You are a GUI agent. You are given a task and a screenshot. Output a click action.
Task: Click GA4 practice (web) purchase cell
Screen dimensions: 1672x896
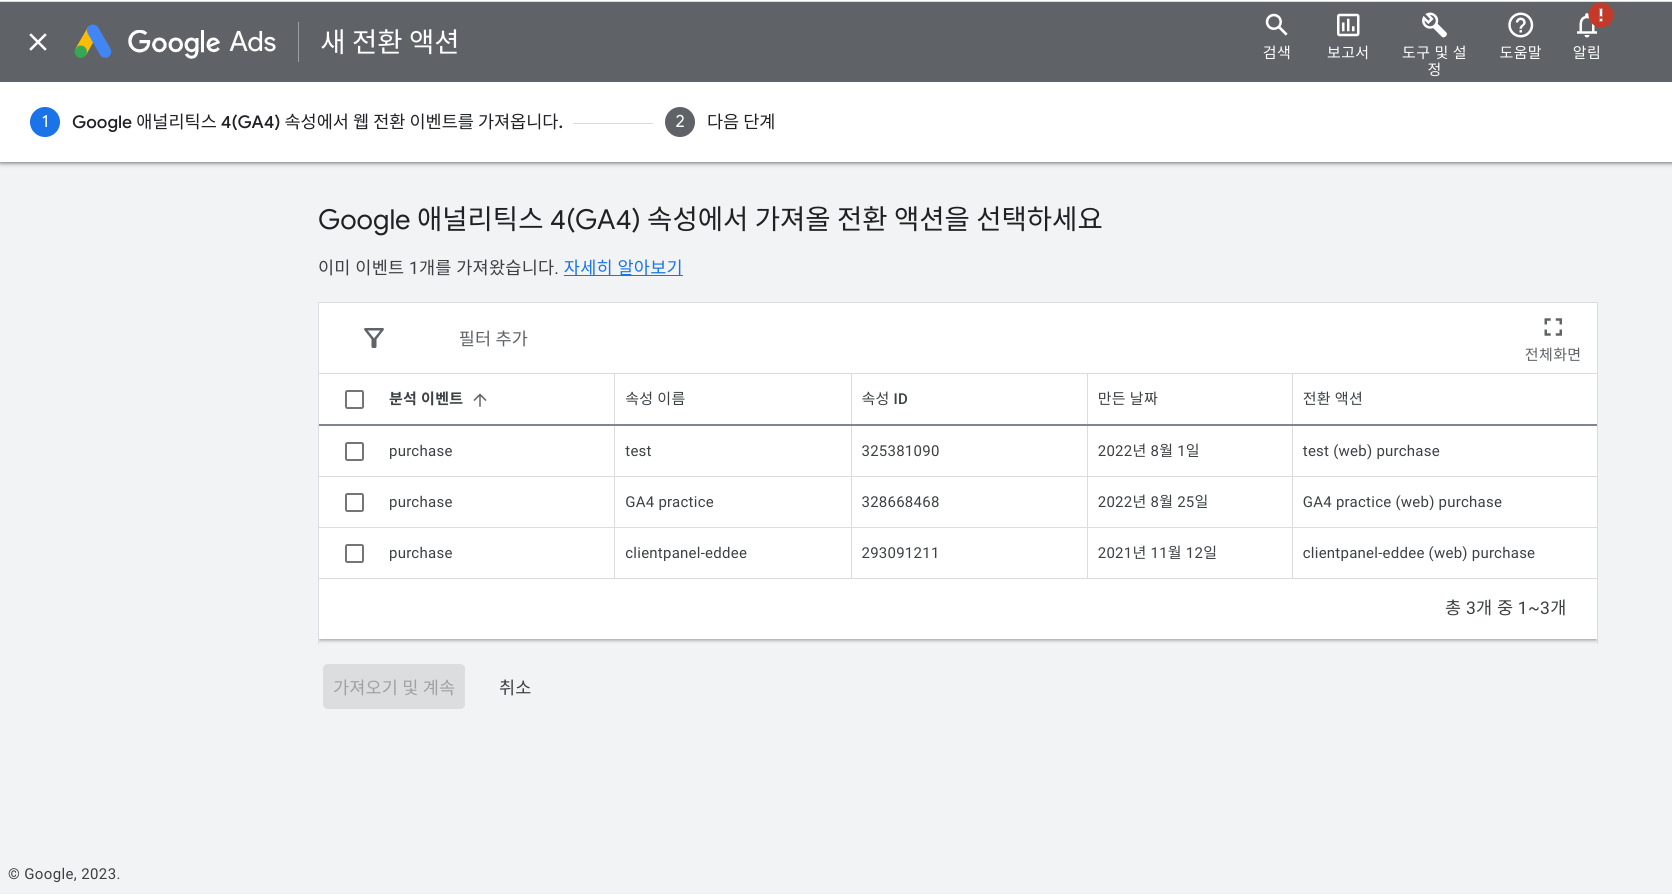click(x=1402, y=502)
